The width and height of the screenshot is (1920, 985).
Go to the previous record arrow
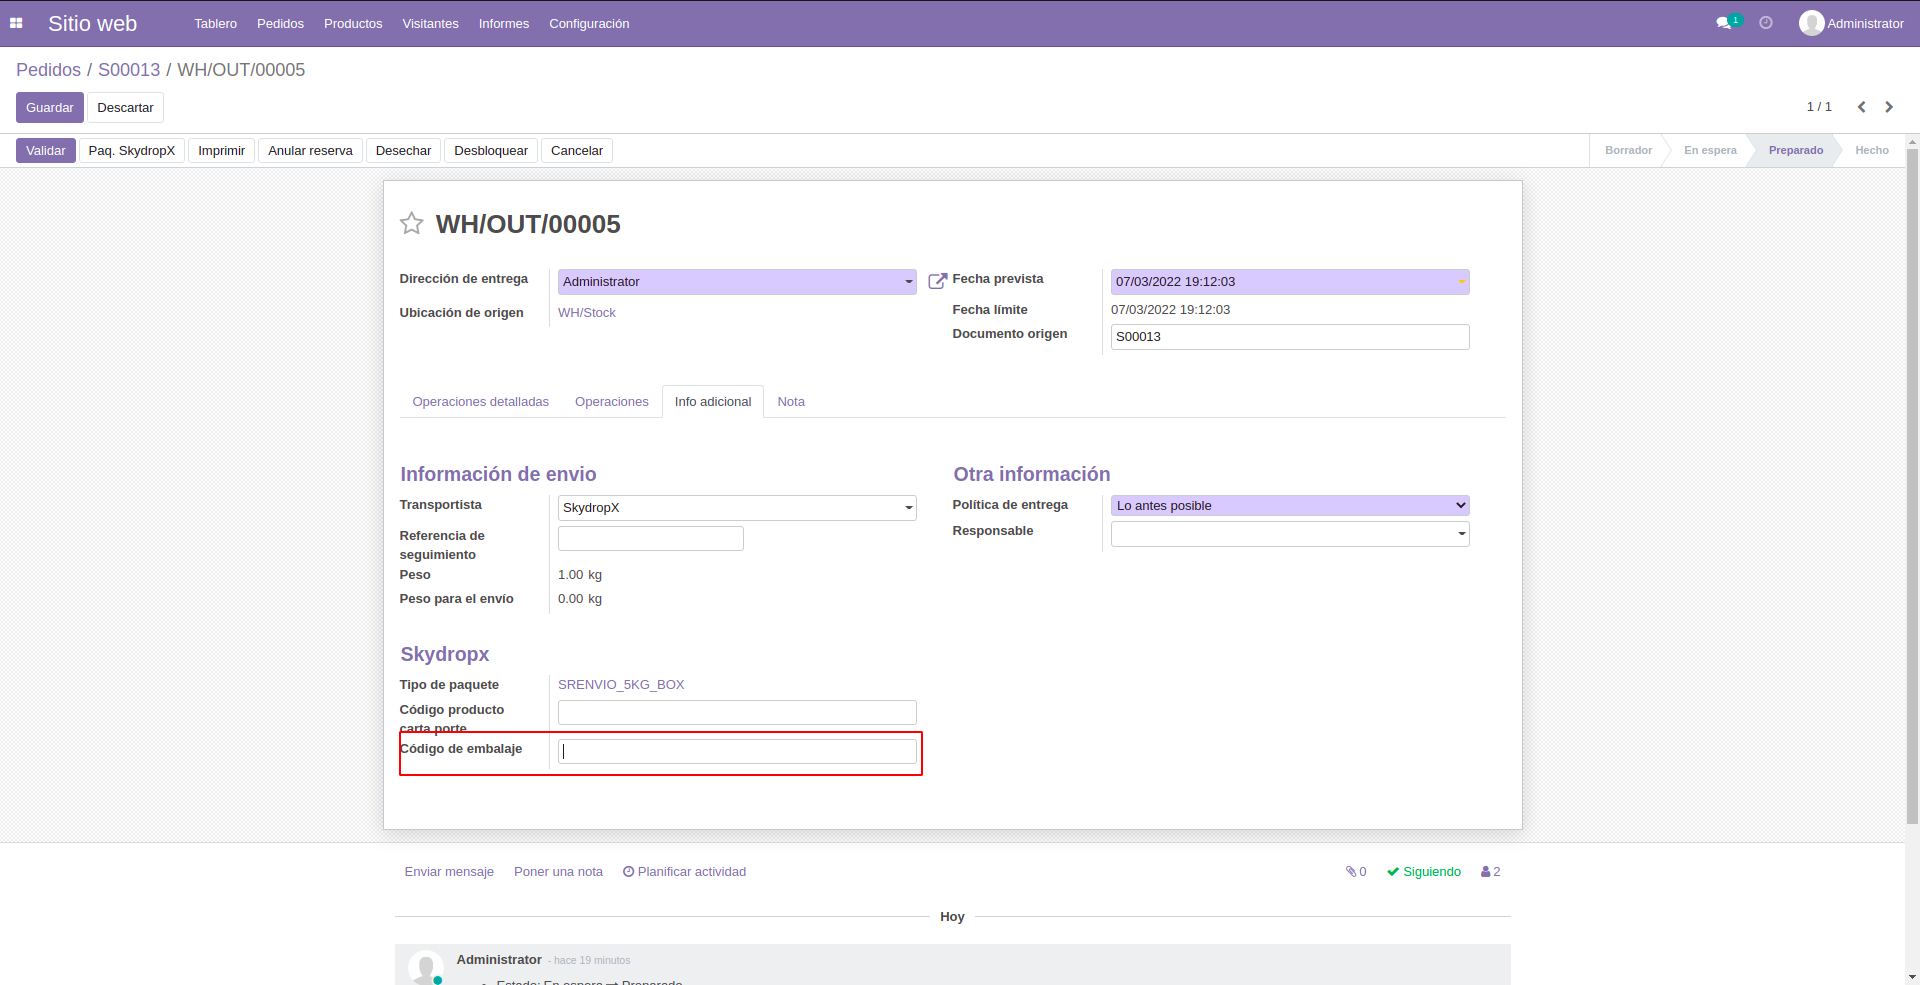tap(1861, 107)
